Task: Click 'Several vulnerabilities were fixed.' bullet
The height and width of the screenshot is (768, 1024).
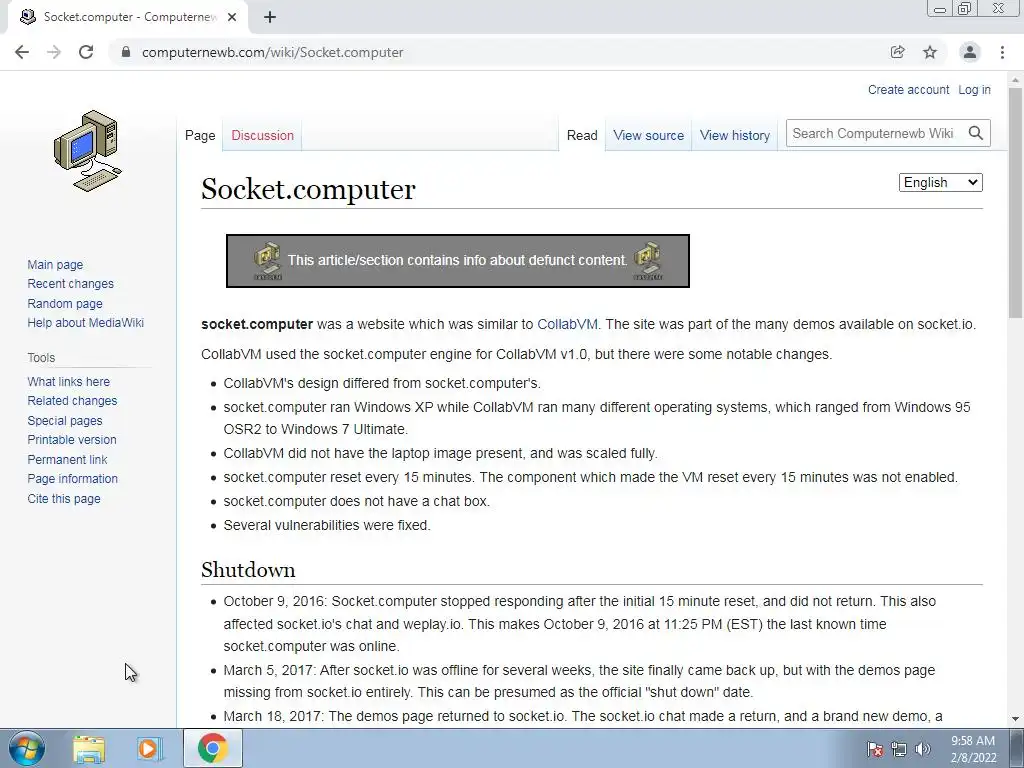Action: point(327,525)
